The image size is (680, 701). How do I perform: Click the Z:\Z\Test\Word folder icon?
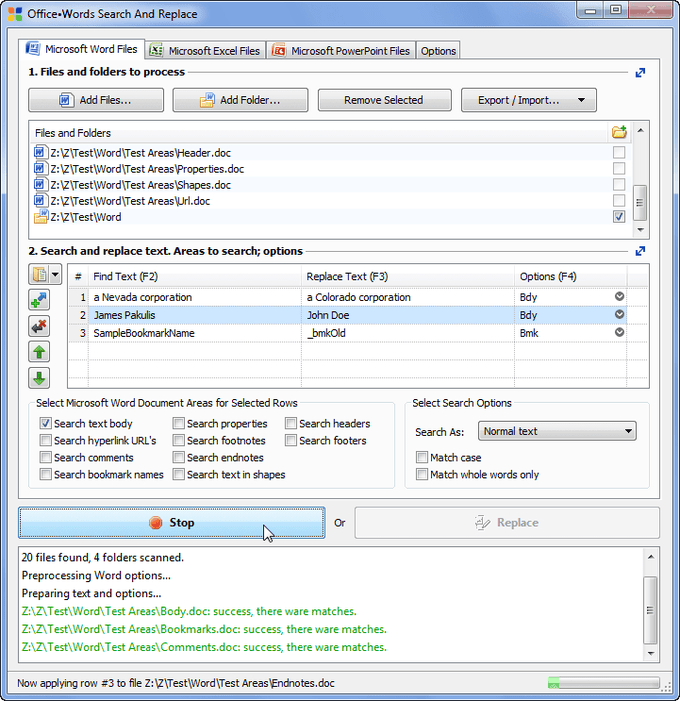41,217
